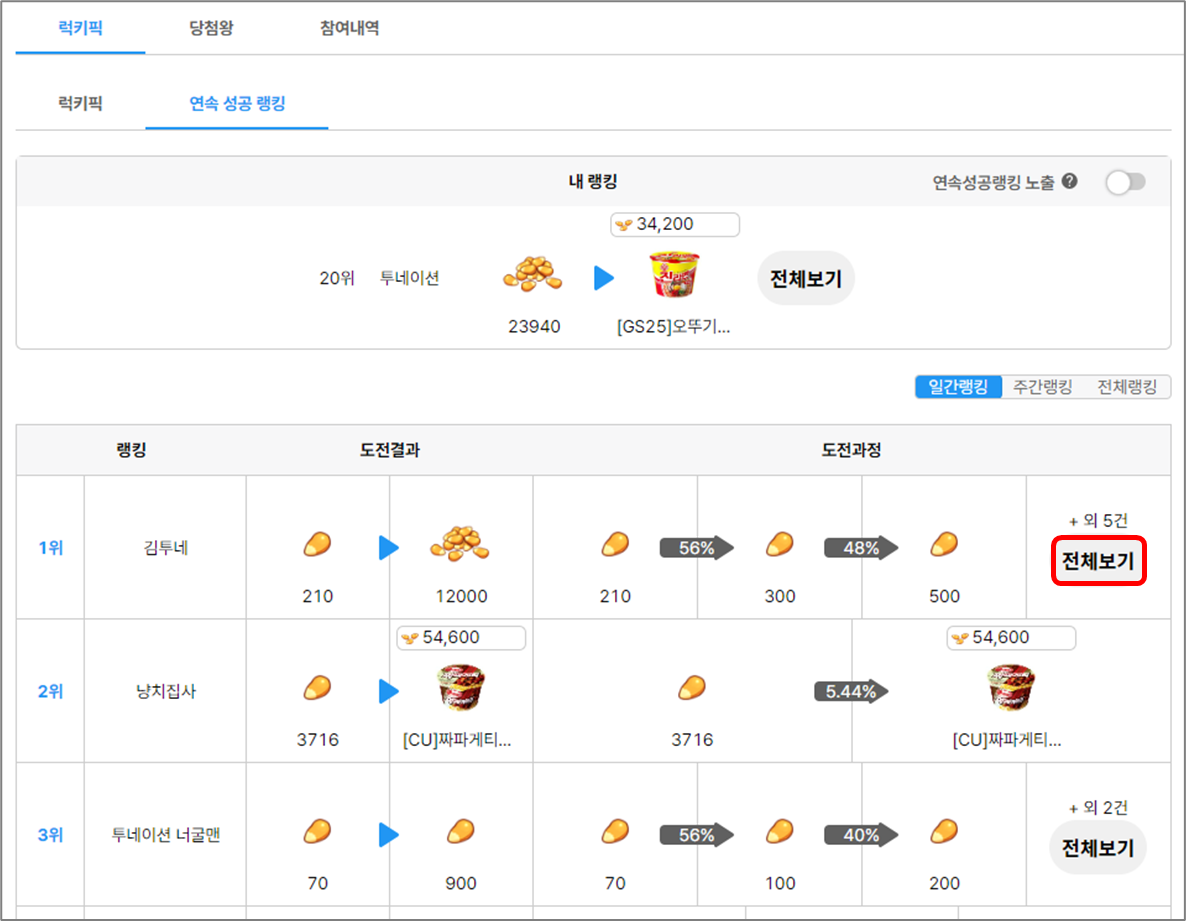Viewport: 1186px width, 921px height.
Task: Open 전체보기 in 내 랭킹 section
Action: (805, 279)
